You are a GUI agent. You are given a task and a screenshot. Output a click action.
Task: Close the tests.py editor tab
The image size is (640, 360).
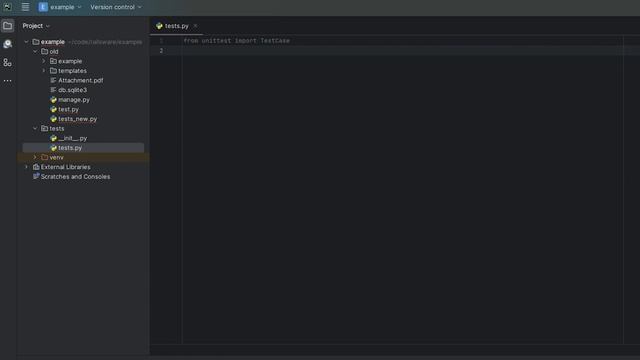click(196, 26)
